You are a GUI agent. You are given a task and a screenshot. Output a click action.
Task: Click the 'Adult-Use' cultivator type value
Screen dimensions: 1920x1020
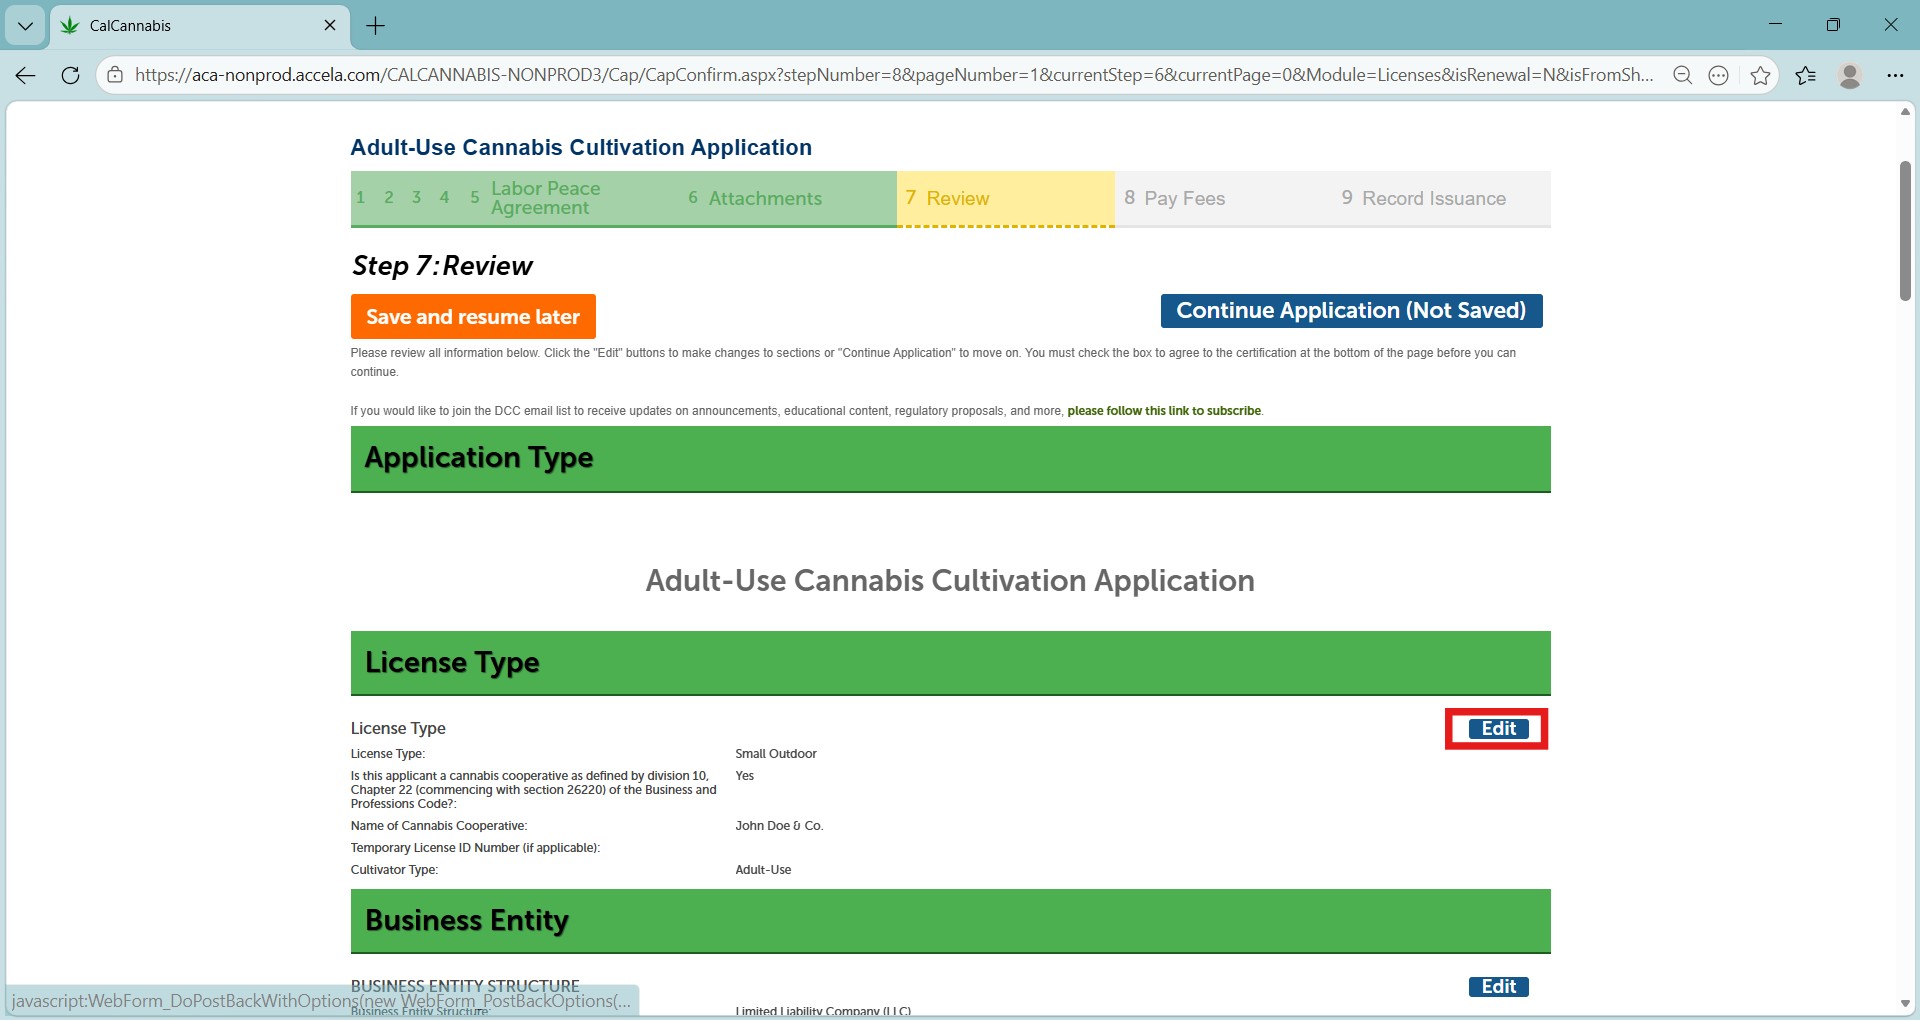pyautogui.click(x=763, y=870)
